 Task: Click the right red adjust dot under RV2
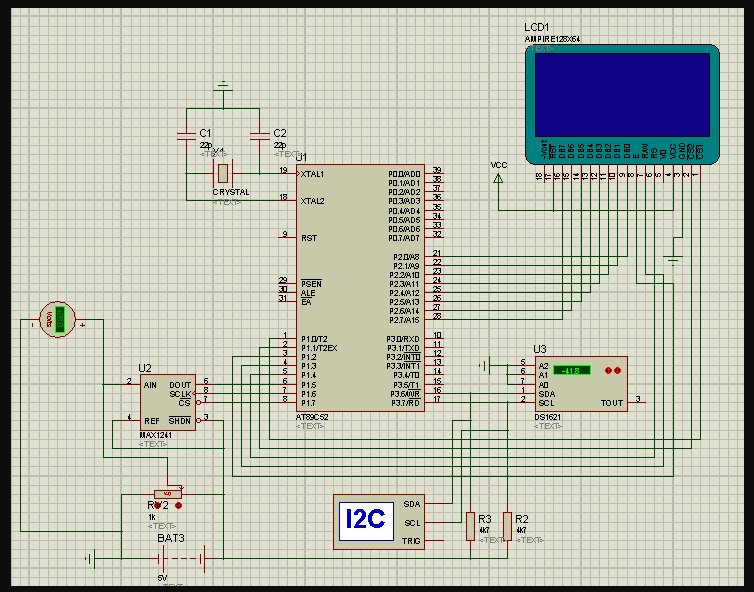coord(179,505)
